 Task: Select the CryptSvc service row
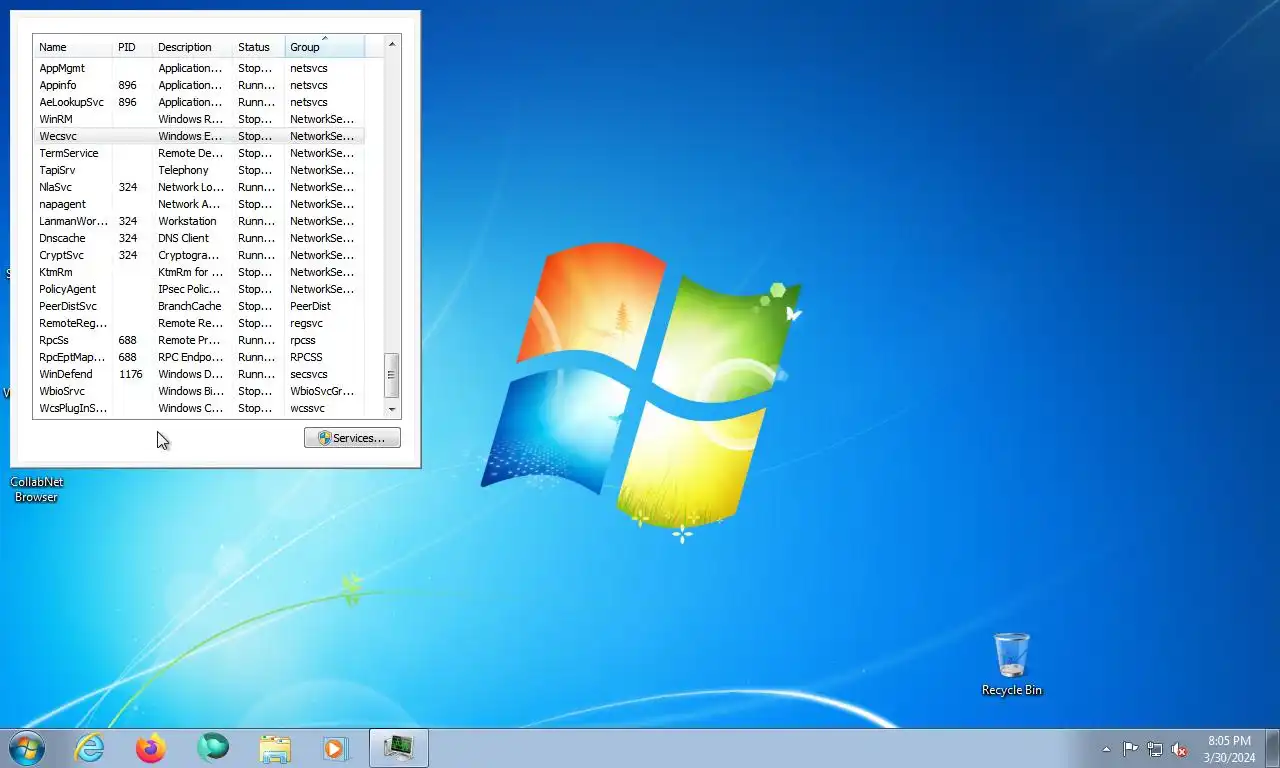(199, 255)
